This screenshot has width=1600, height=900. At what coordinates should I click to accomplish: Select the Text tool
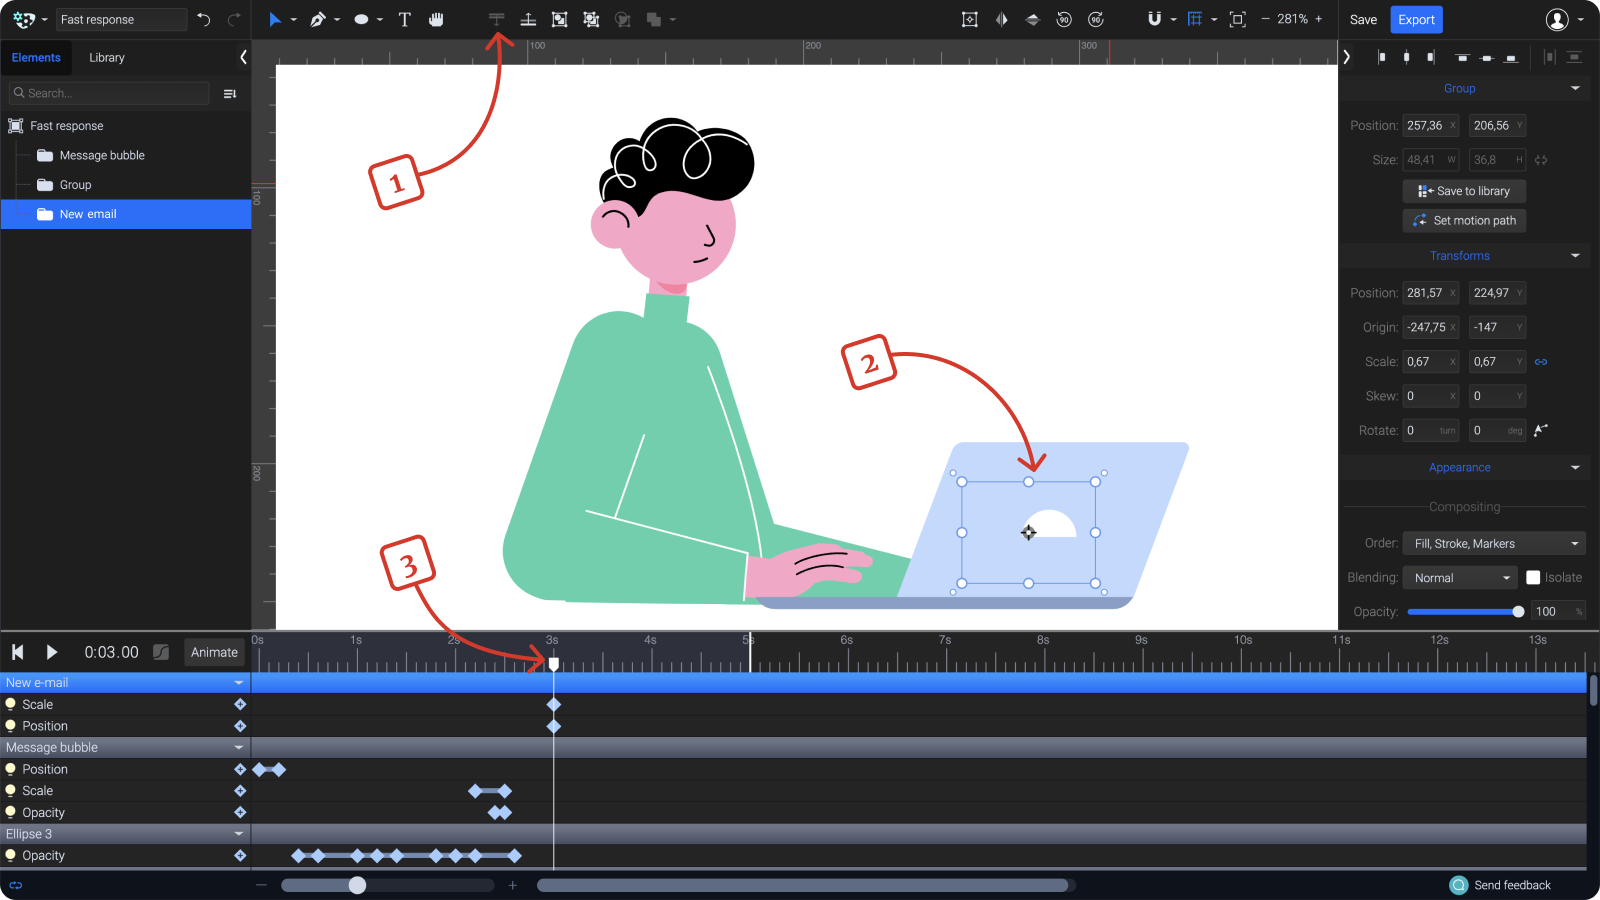click(x=404, y=19)
